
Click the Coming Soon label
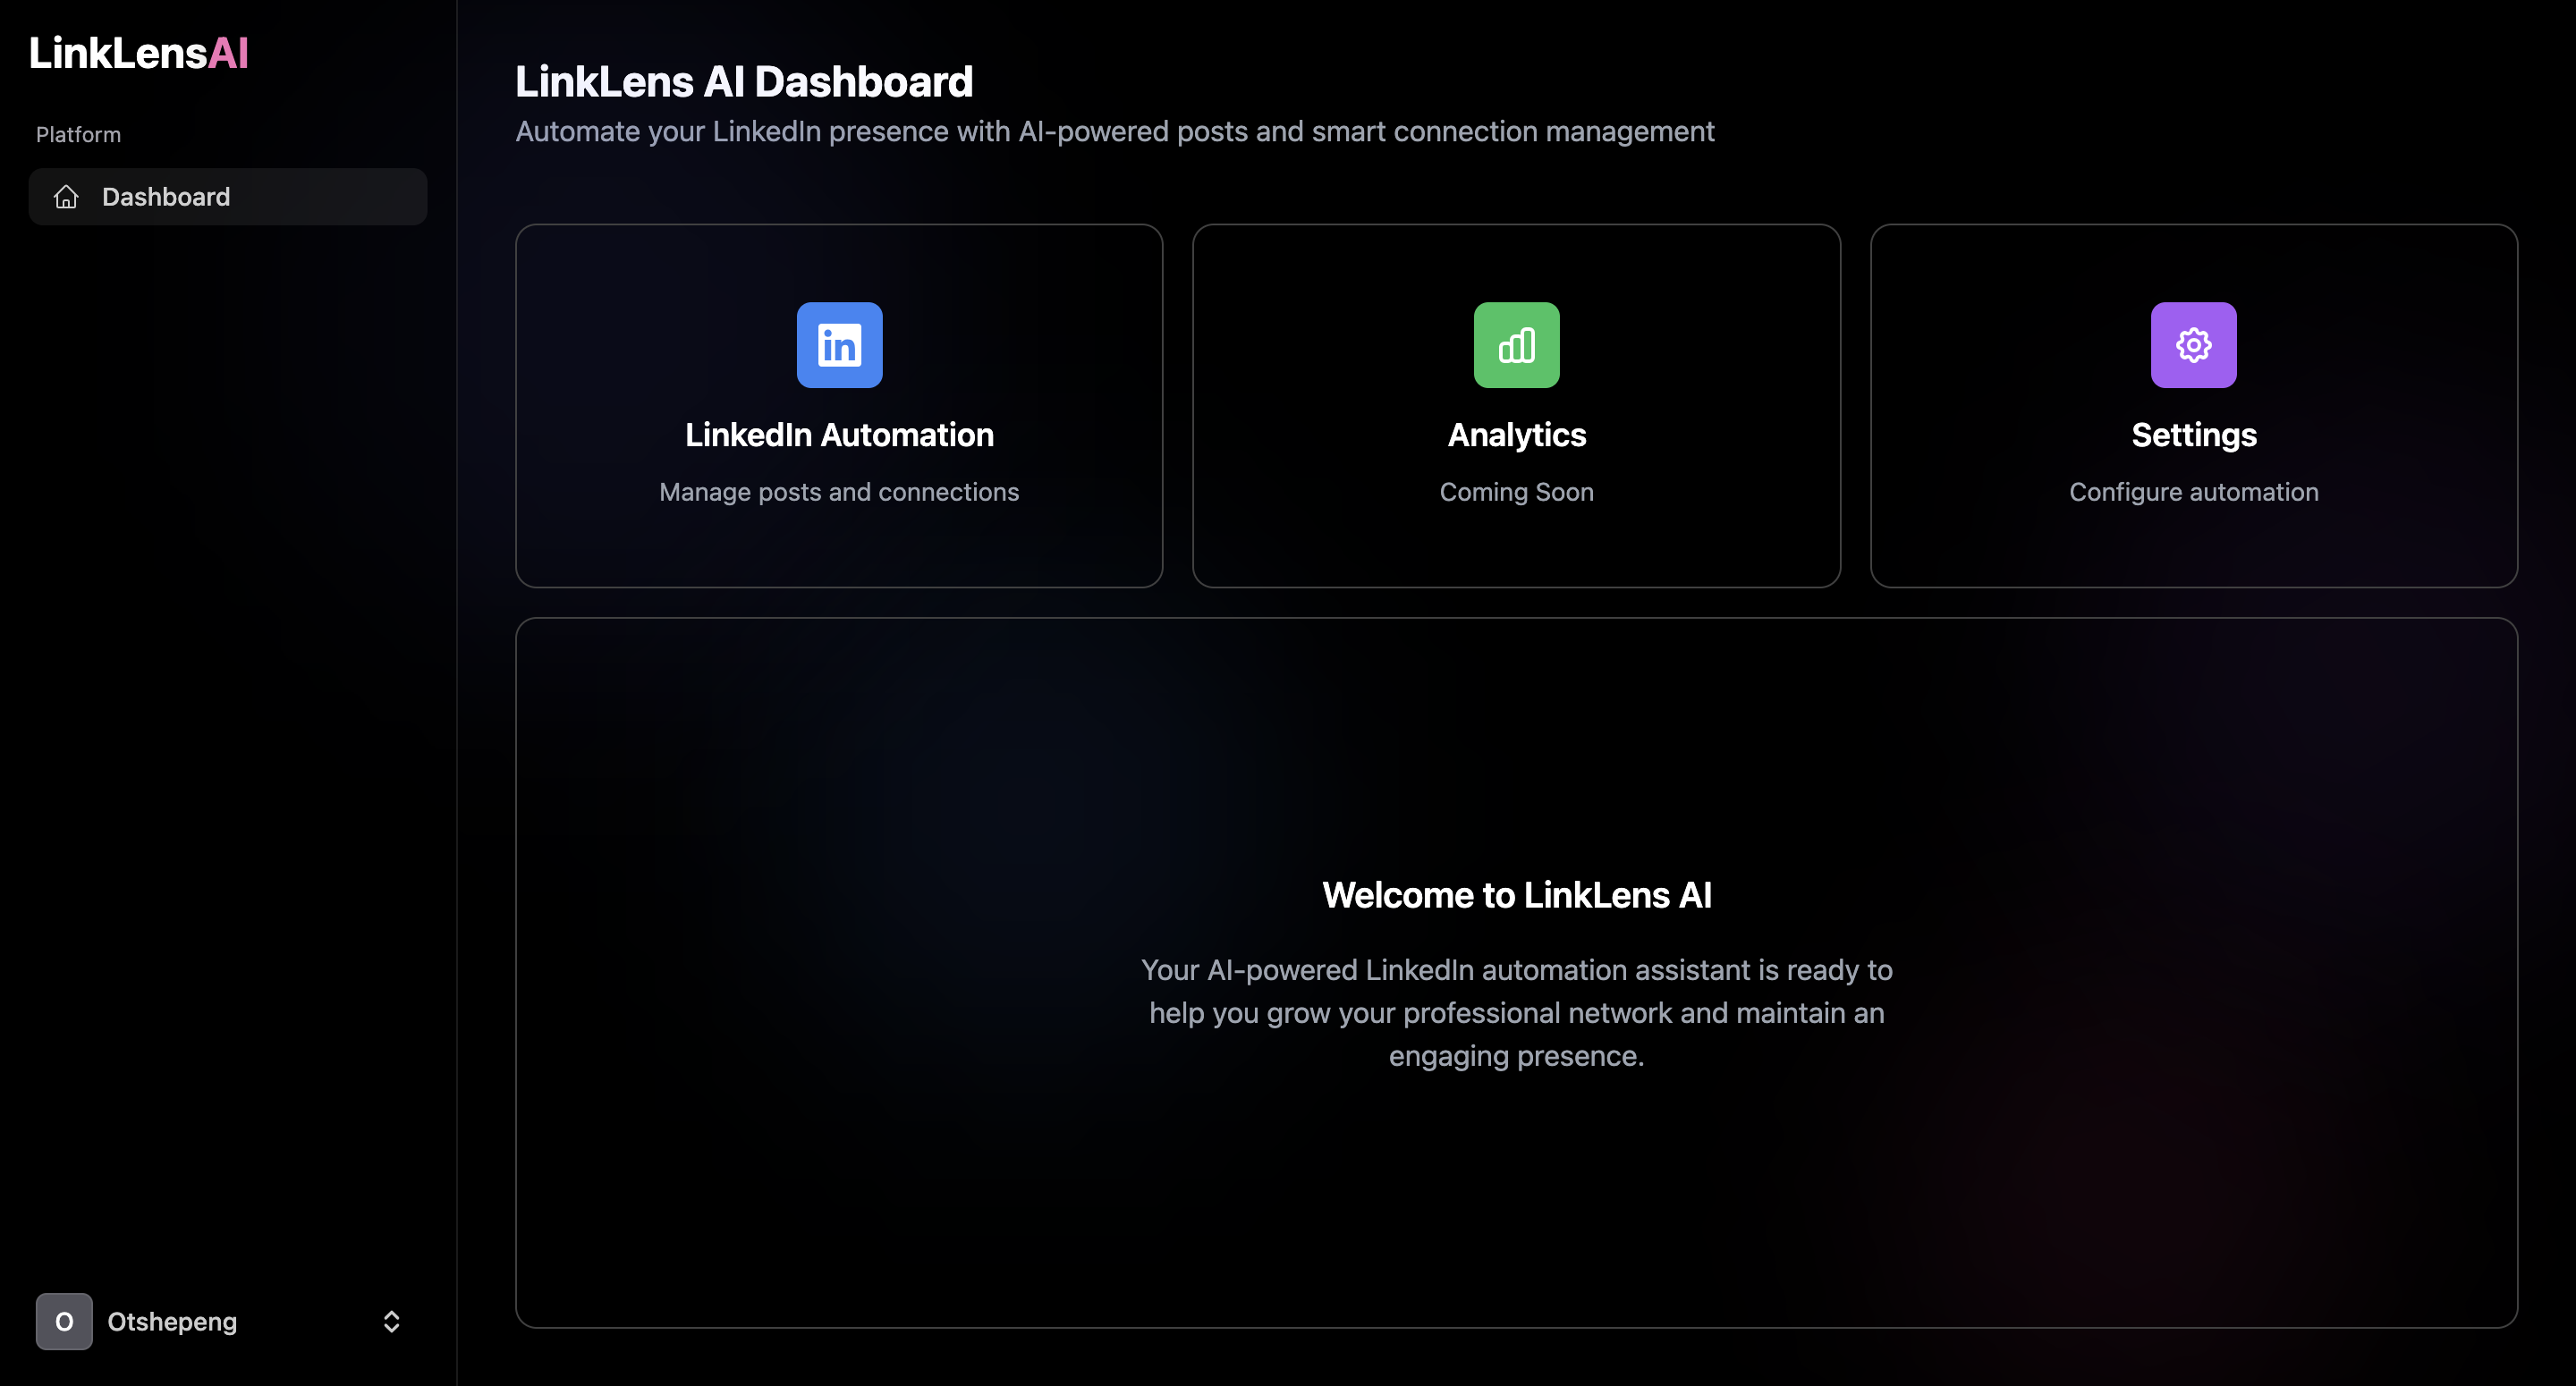click(1516, 492)
